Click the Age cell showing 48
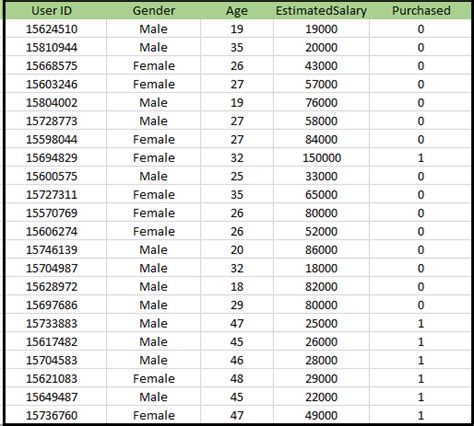The height and width of the screenshot is (426, 474). pyautogui.click(x=237, y=379)
